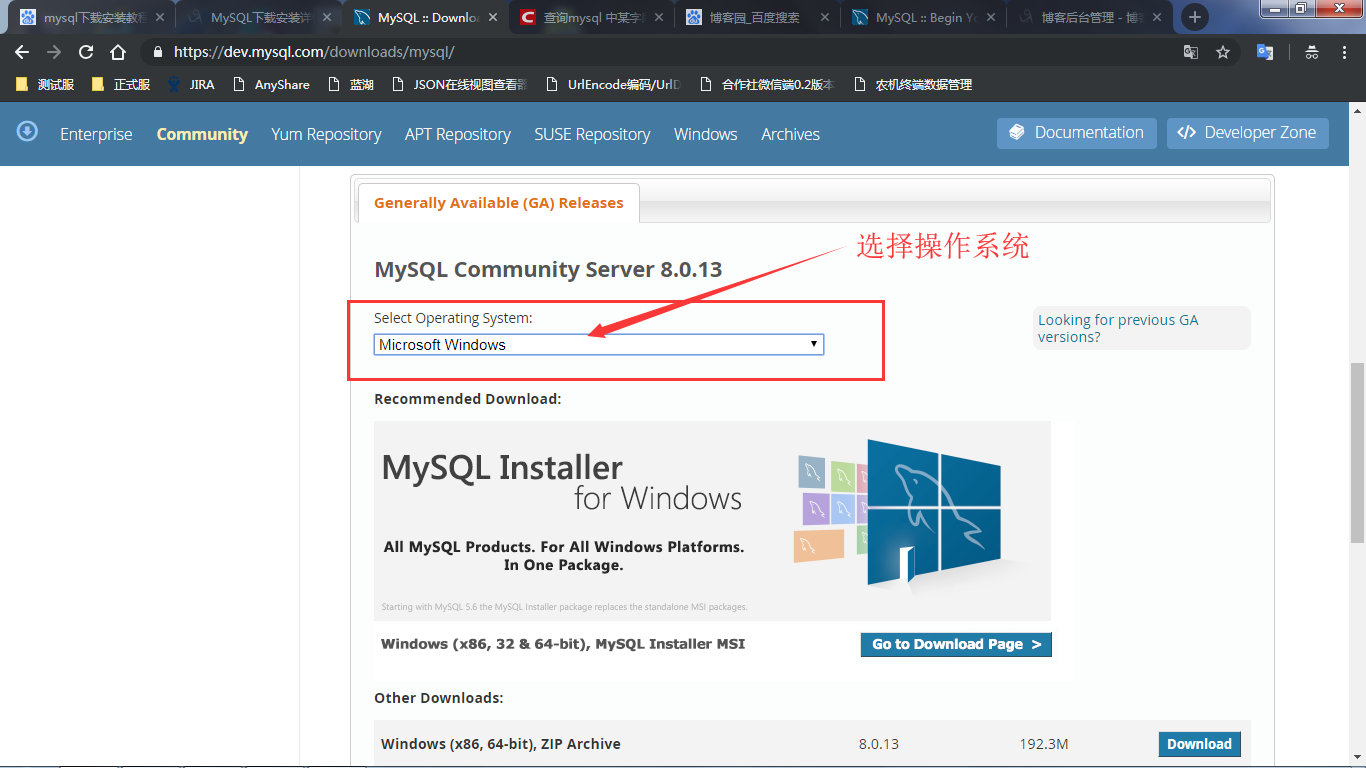The height and width of the screenshot is (768, 1366).
Task: Close the '查询mysql 中某字' tab
Action: click(x=659, y=17)
